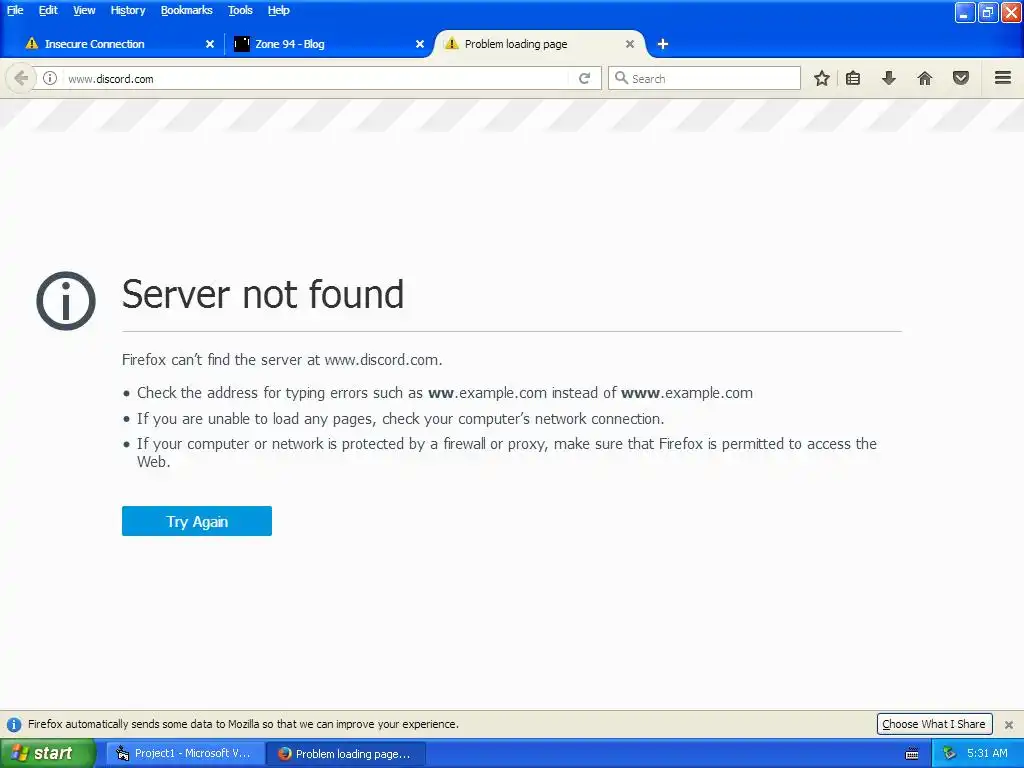Open the History menu
Screen dimensions: 1024x768
(x=127, y=10)
